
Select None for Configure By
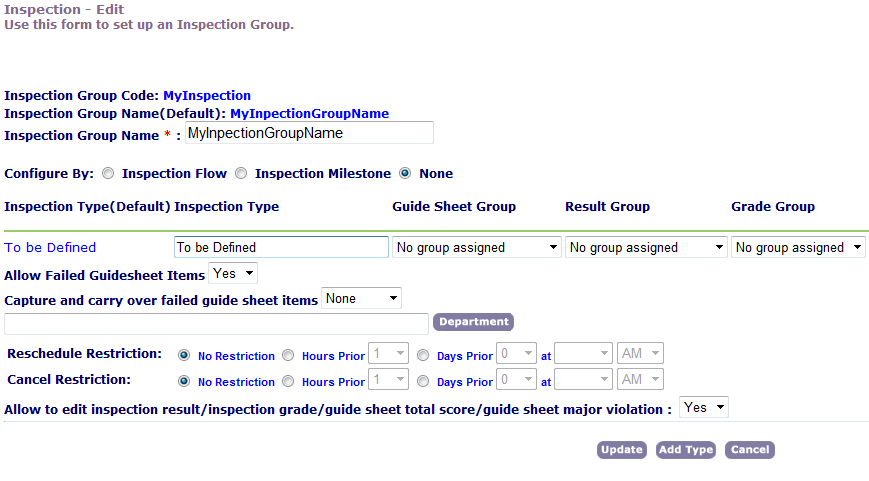[x=405, y=174]
